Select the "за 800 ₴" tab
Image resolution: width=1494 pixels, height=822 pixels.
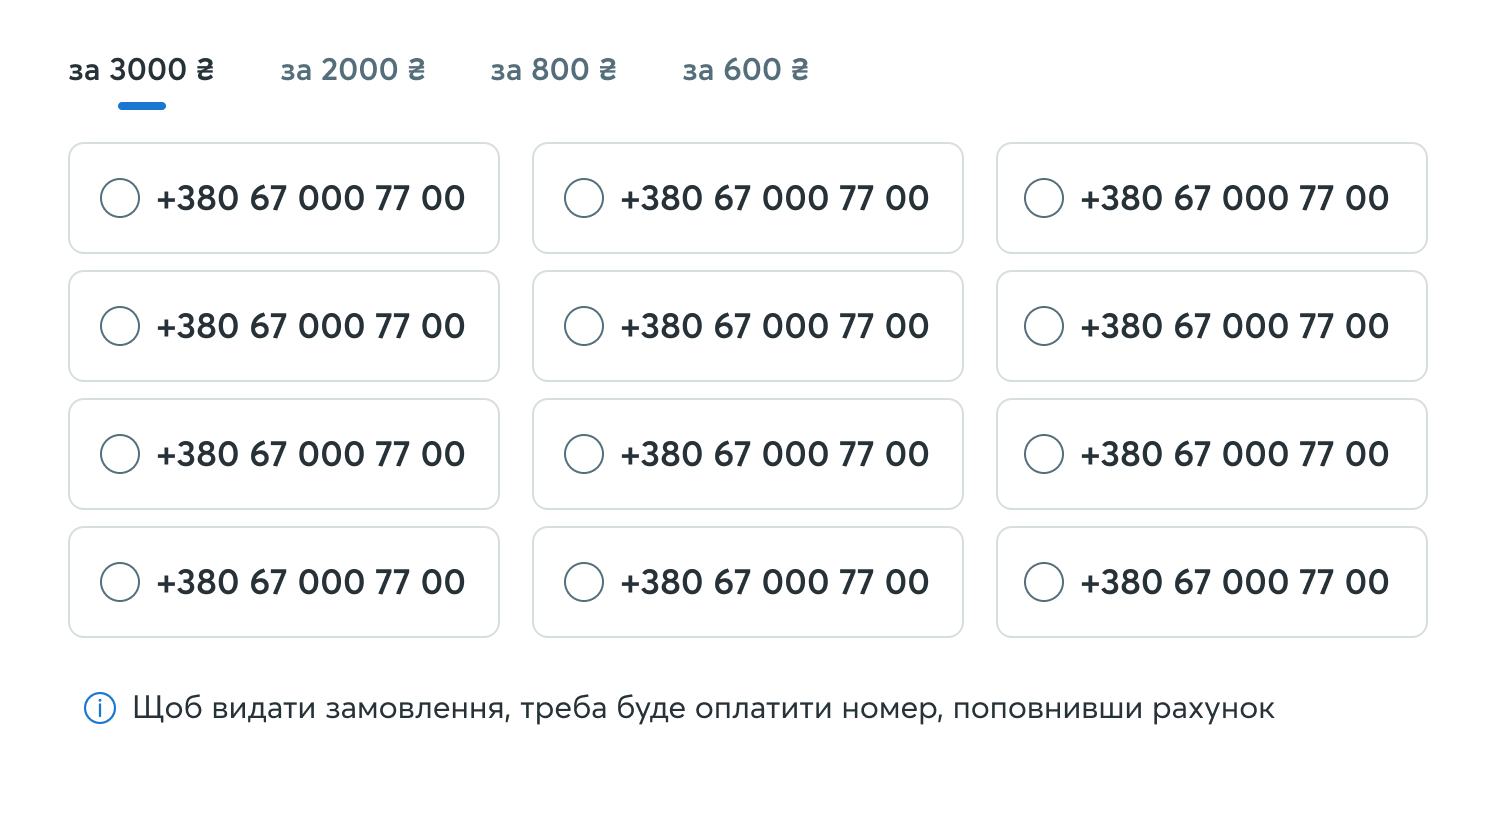pyautogui.click(x=553, y=70)
